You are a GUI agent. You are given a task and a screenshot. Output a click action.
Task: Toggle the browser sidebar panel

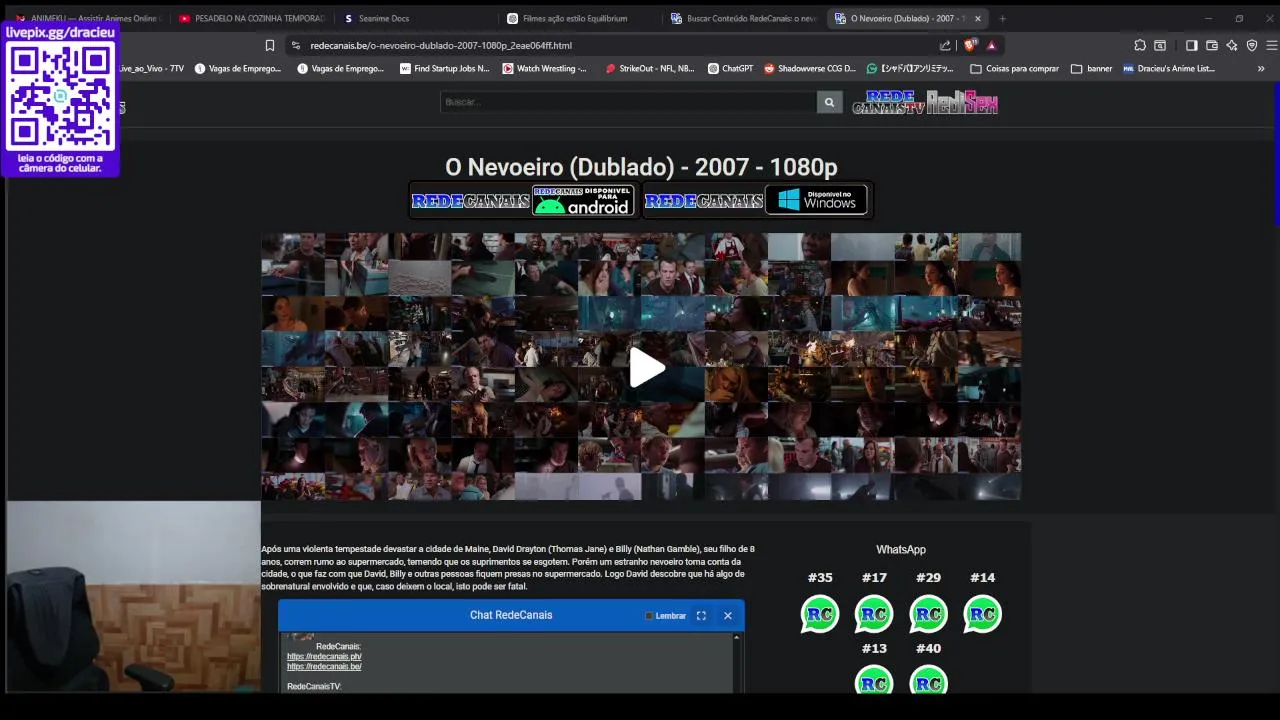coord(1192,45)
